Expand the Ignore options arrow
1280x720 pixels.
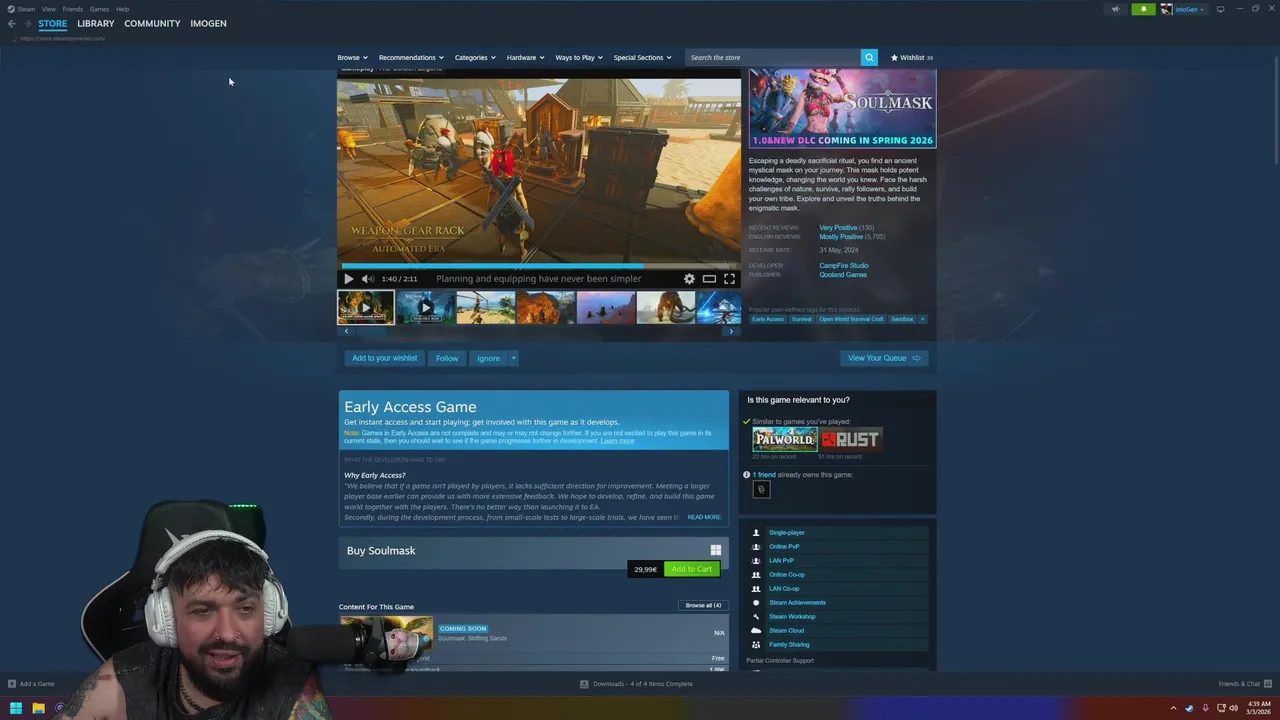point(513,358)
